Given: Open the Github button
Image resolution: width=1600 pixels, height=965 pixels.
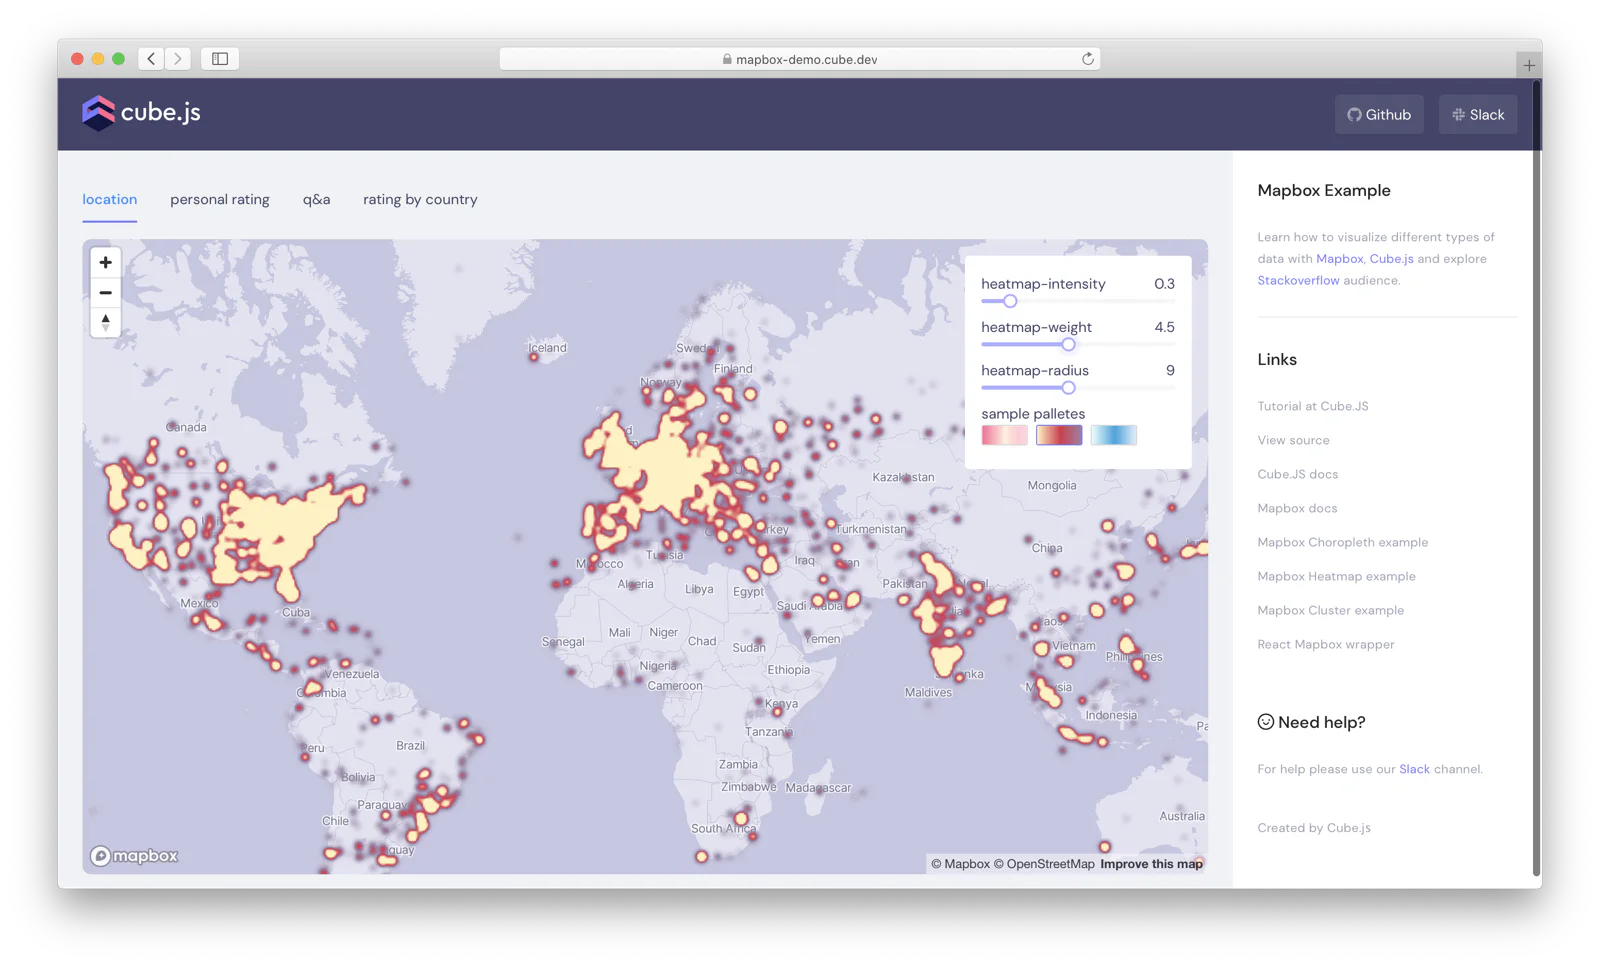Looking at the screenshot, I should 1379,115.
